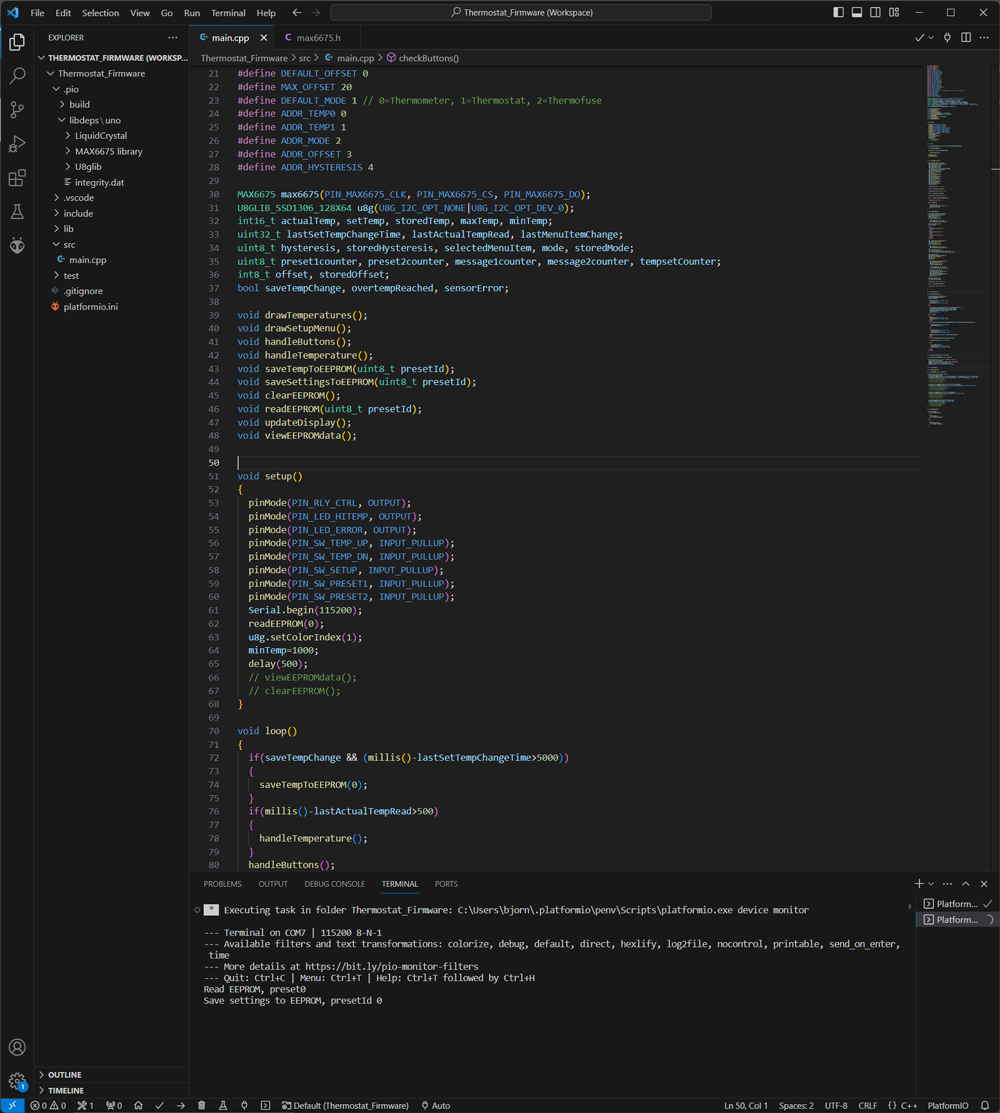
Task: Click the Split Editor Right icon
Action: [x=966, y=37]
